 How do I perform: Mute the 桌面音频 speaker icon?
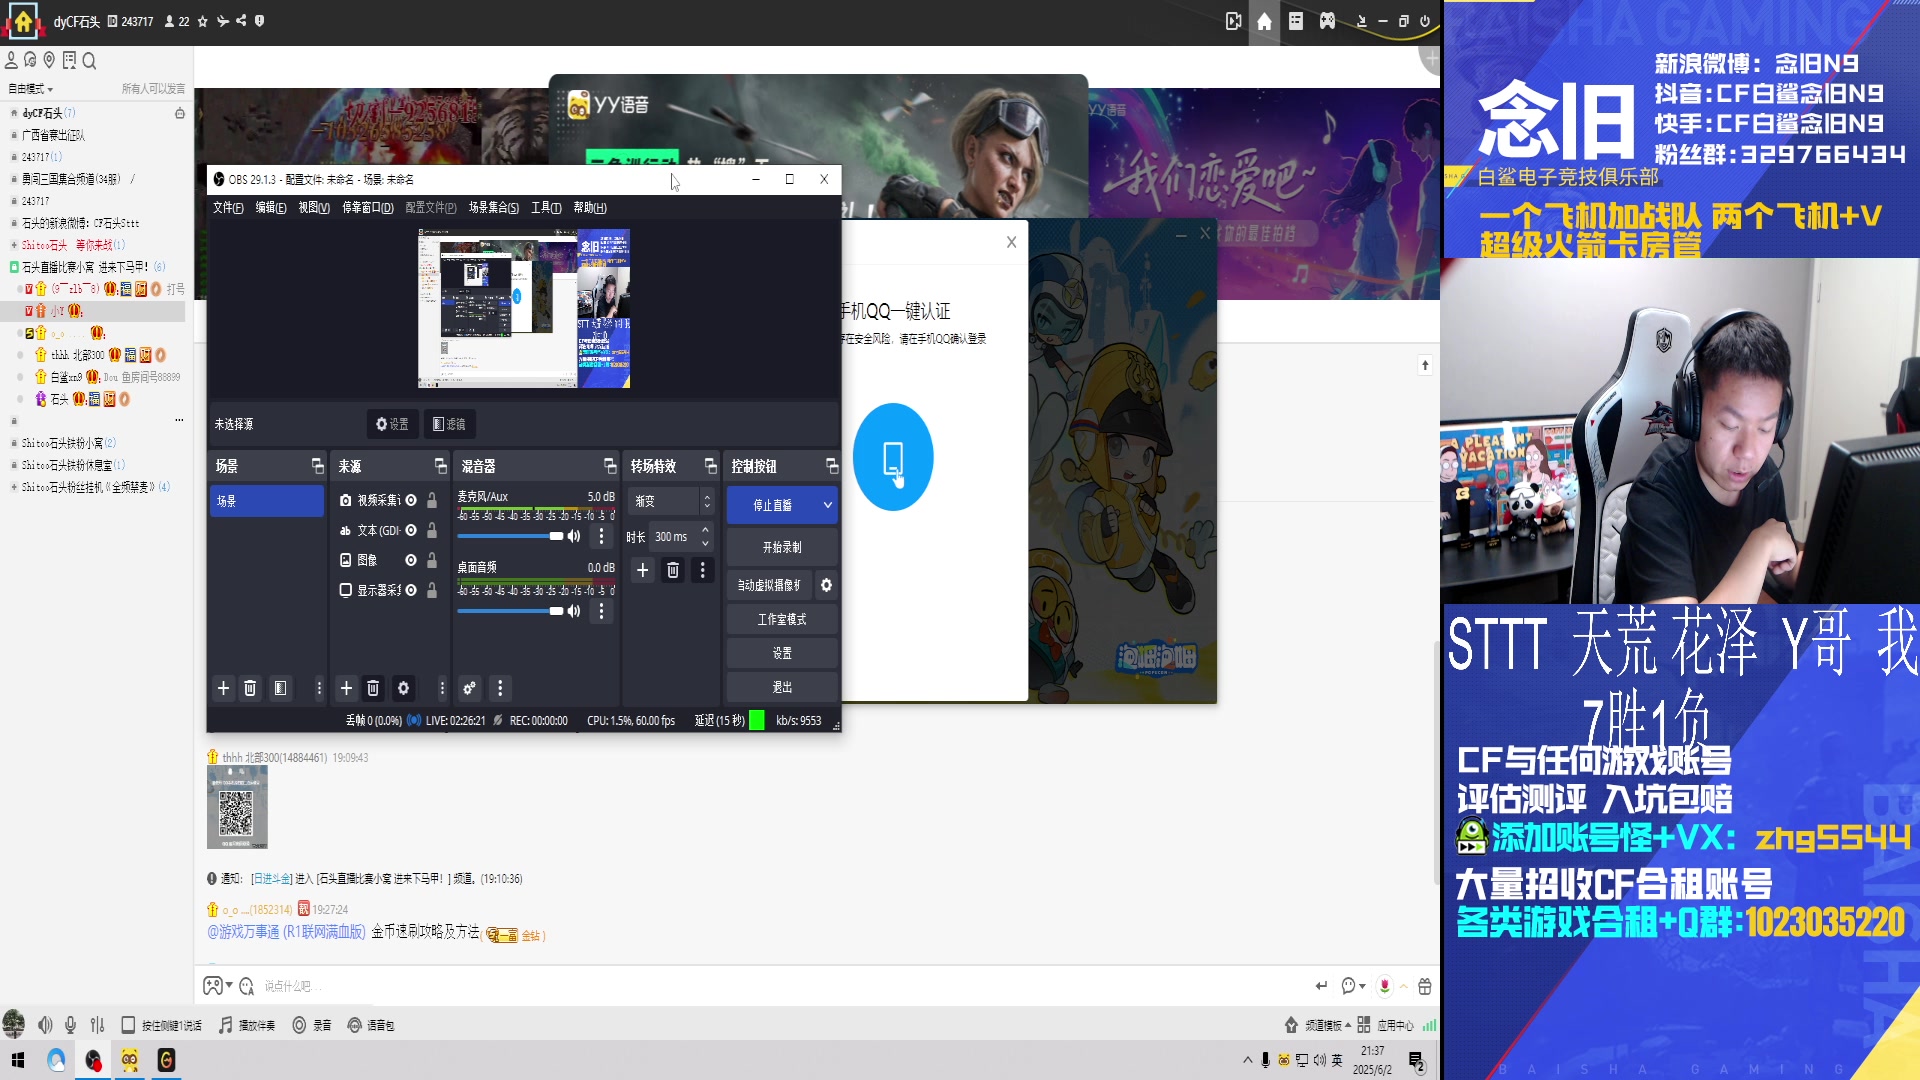point(574,611)
